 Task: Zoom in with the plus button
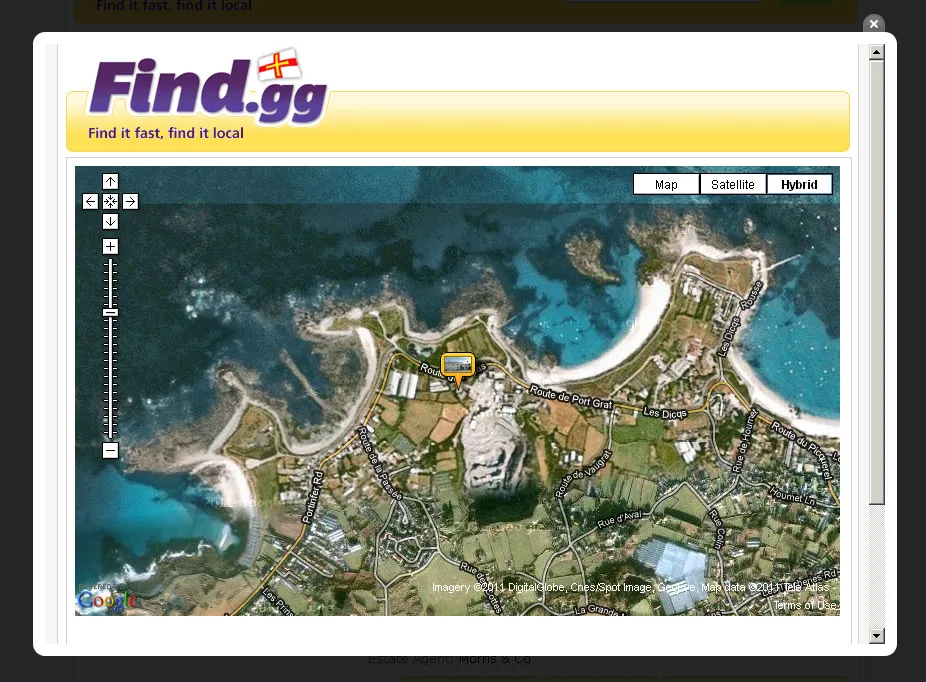pyautogui.click(x=110, y=246)
